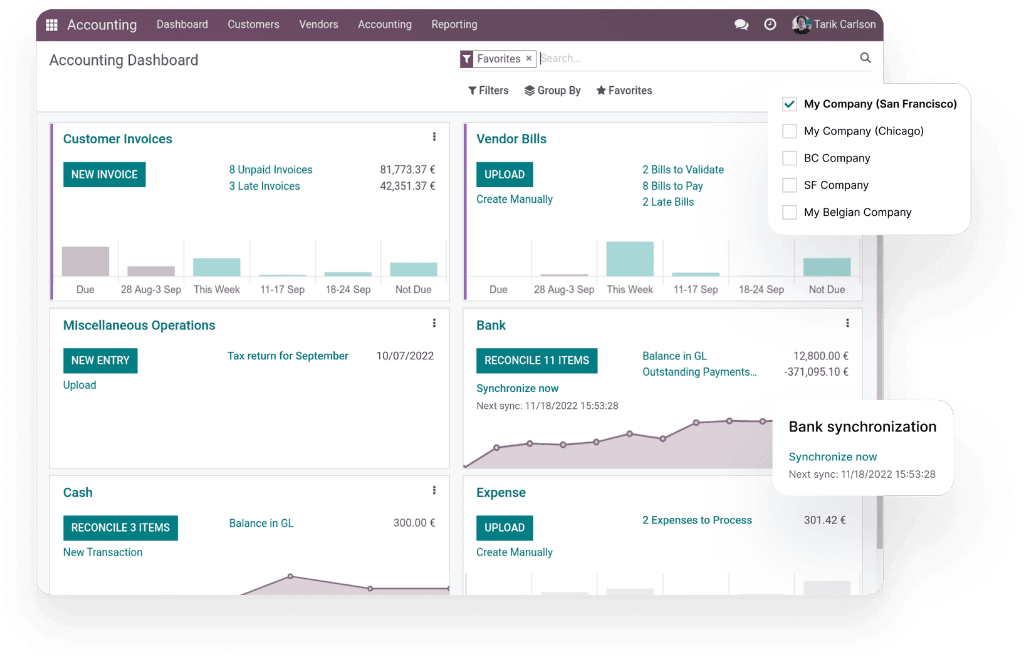The height and width of the screenshot is (659, 1024).
Task: Uncheck My Company (San Francisco)
Action: pos(789,104)
